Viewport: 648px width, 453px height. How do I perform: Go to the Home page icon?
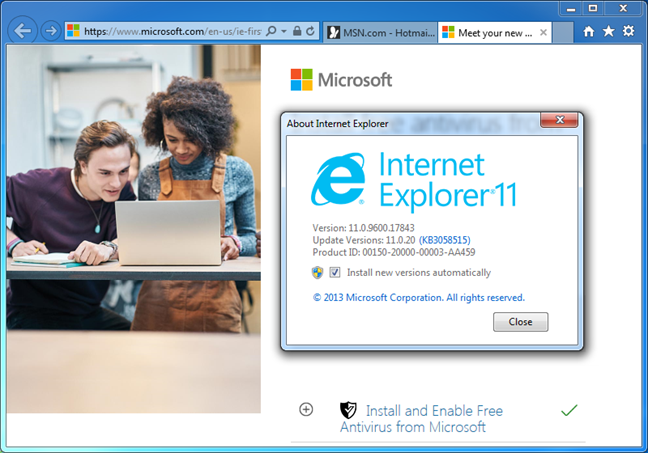[588, 31]
